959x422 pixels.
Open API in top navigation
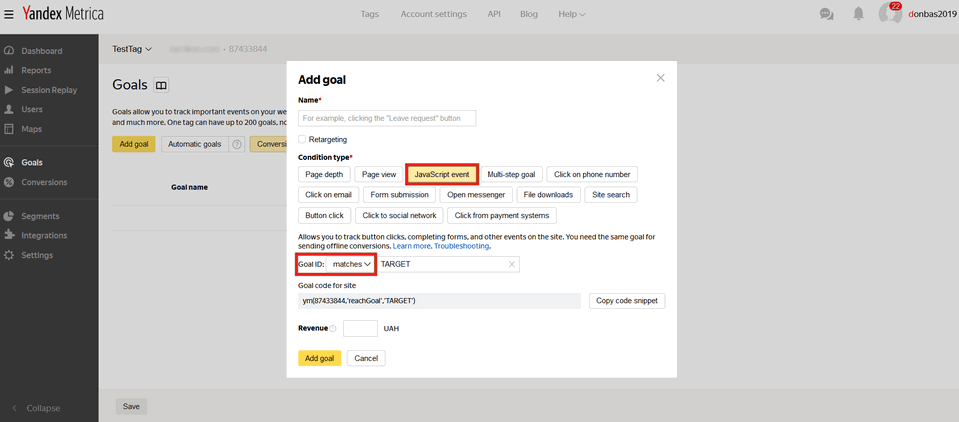(494, 14)
